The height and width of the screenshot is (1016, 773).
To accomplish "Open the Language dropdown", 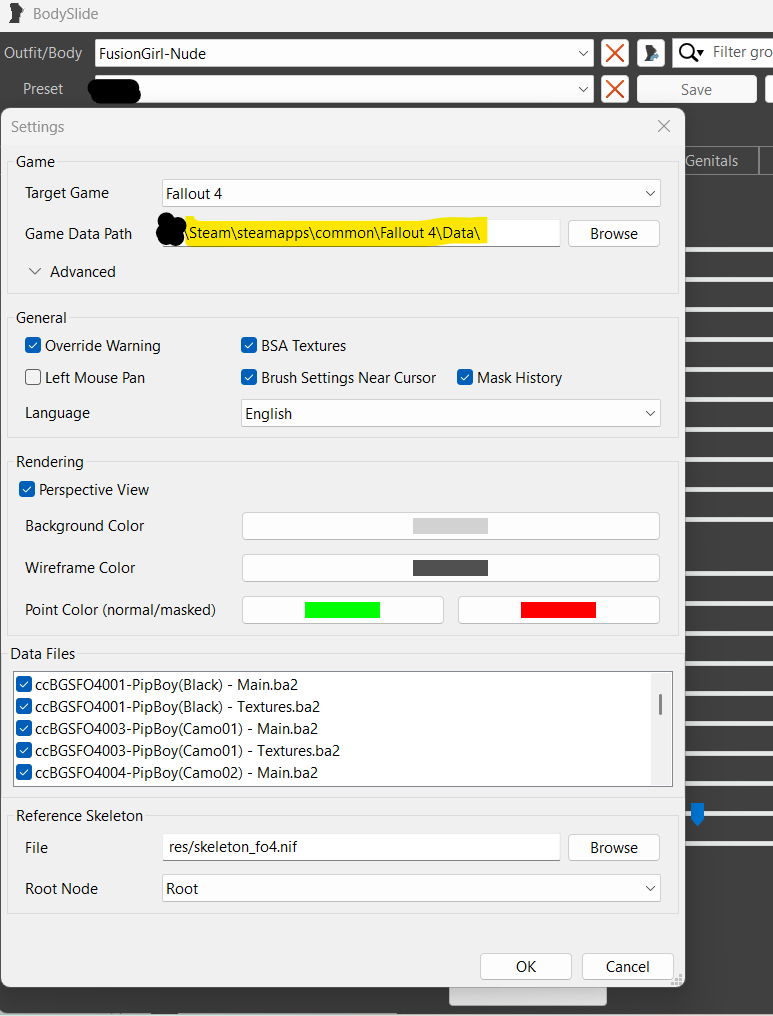I will pos(450,413).
